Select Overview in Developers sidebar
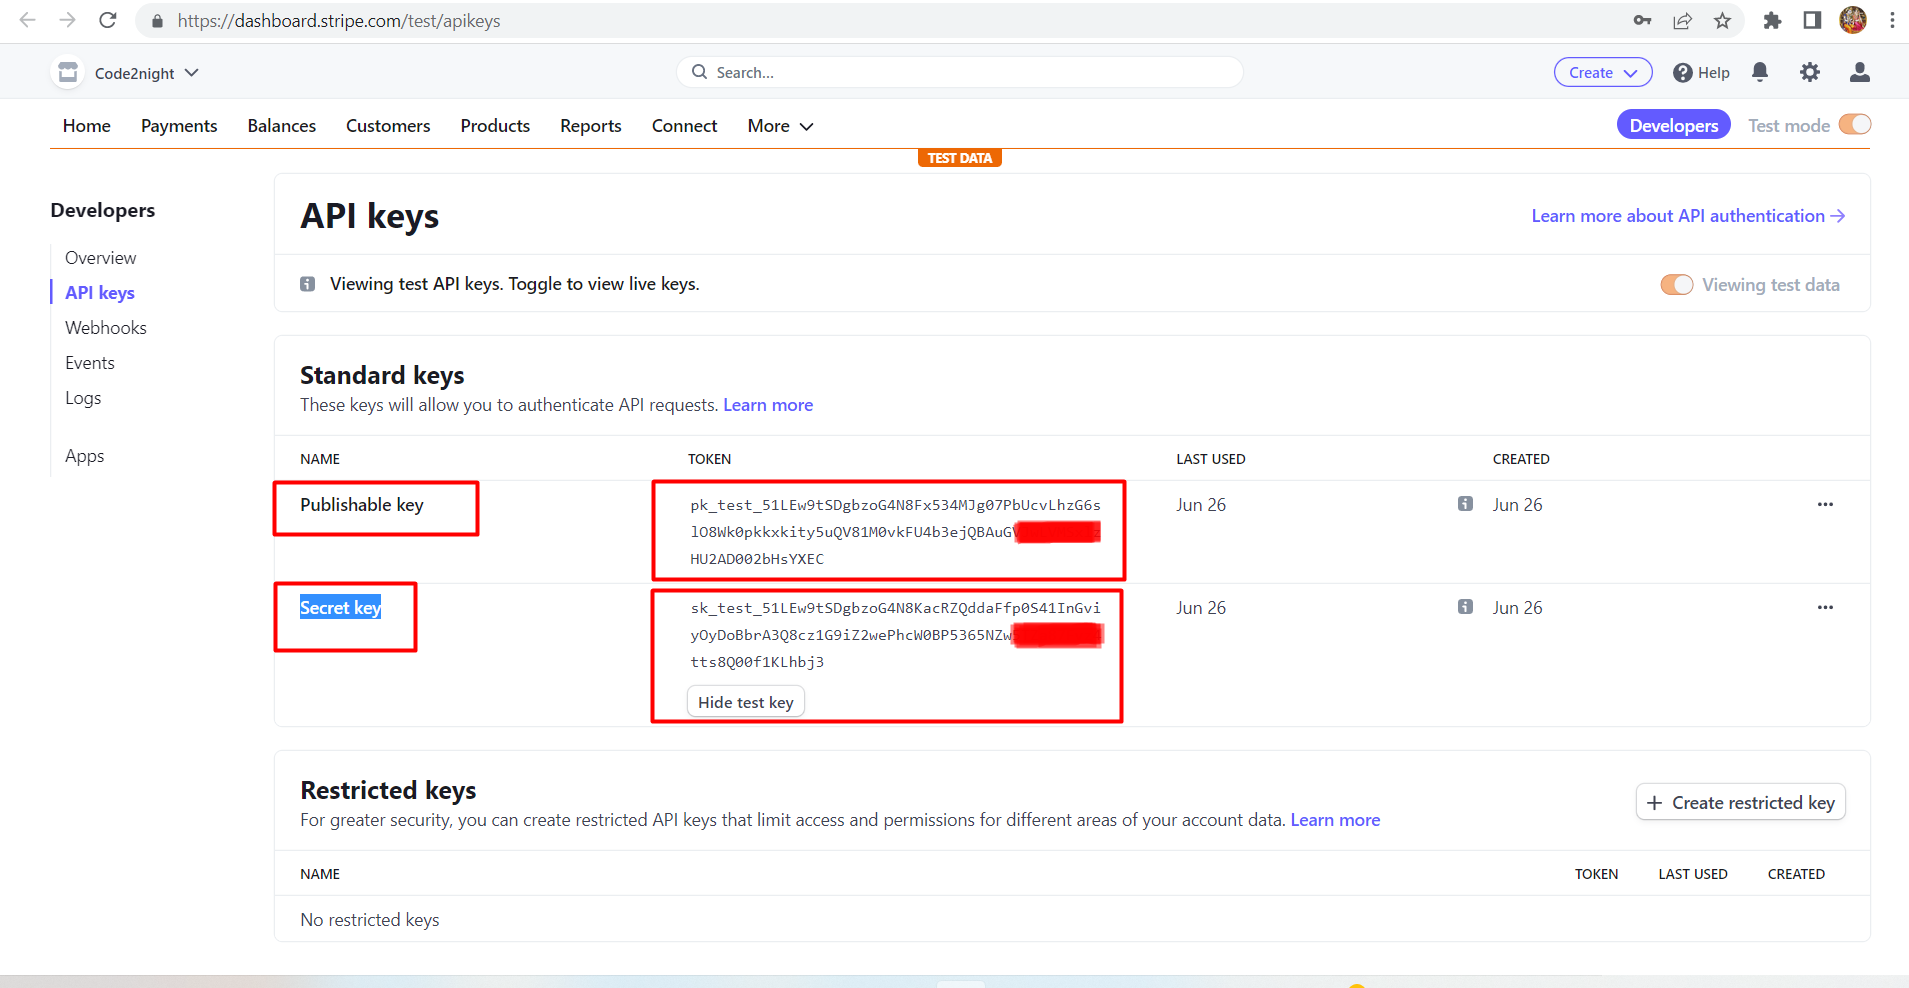Screen dimensions: 1909x988 pyautogui.click(x=101, y=258)
